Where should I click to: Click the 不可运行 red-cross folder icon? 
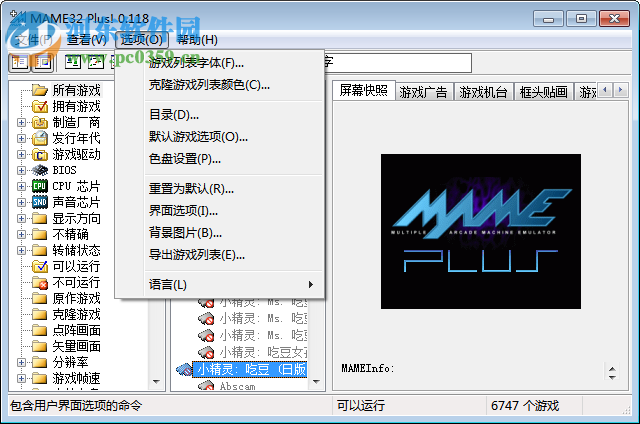(40, 282)
